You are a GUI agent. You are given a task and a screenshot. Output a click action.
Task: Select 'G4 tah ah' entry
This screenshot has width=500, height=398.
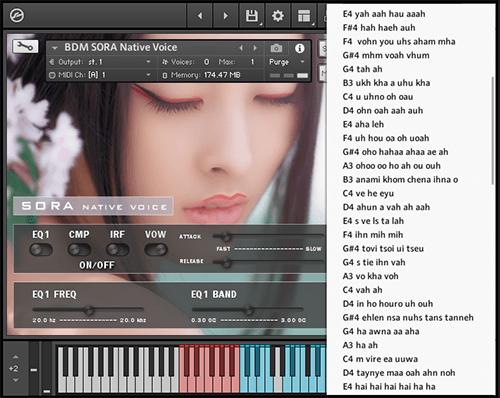362,69
